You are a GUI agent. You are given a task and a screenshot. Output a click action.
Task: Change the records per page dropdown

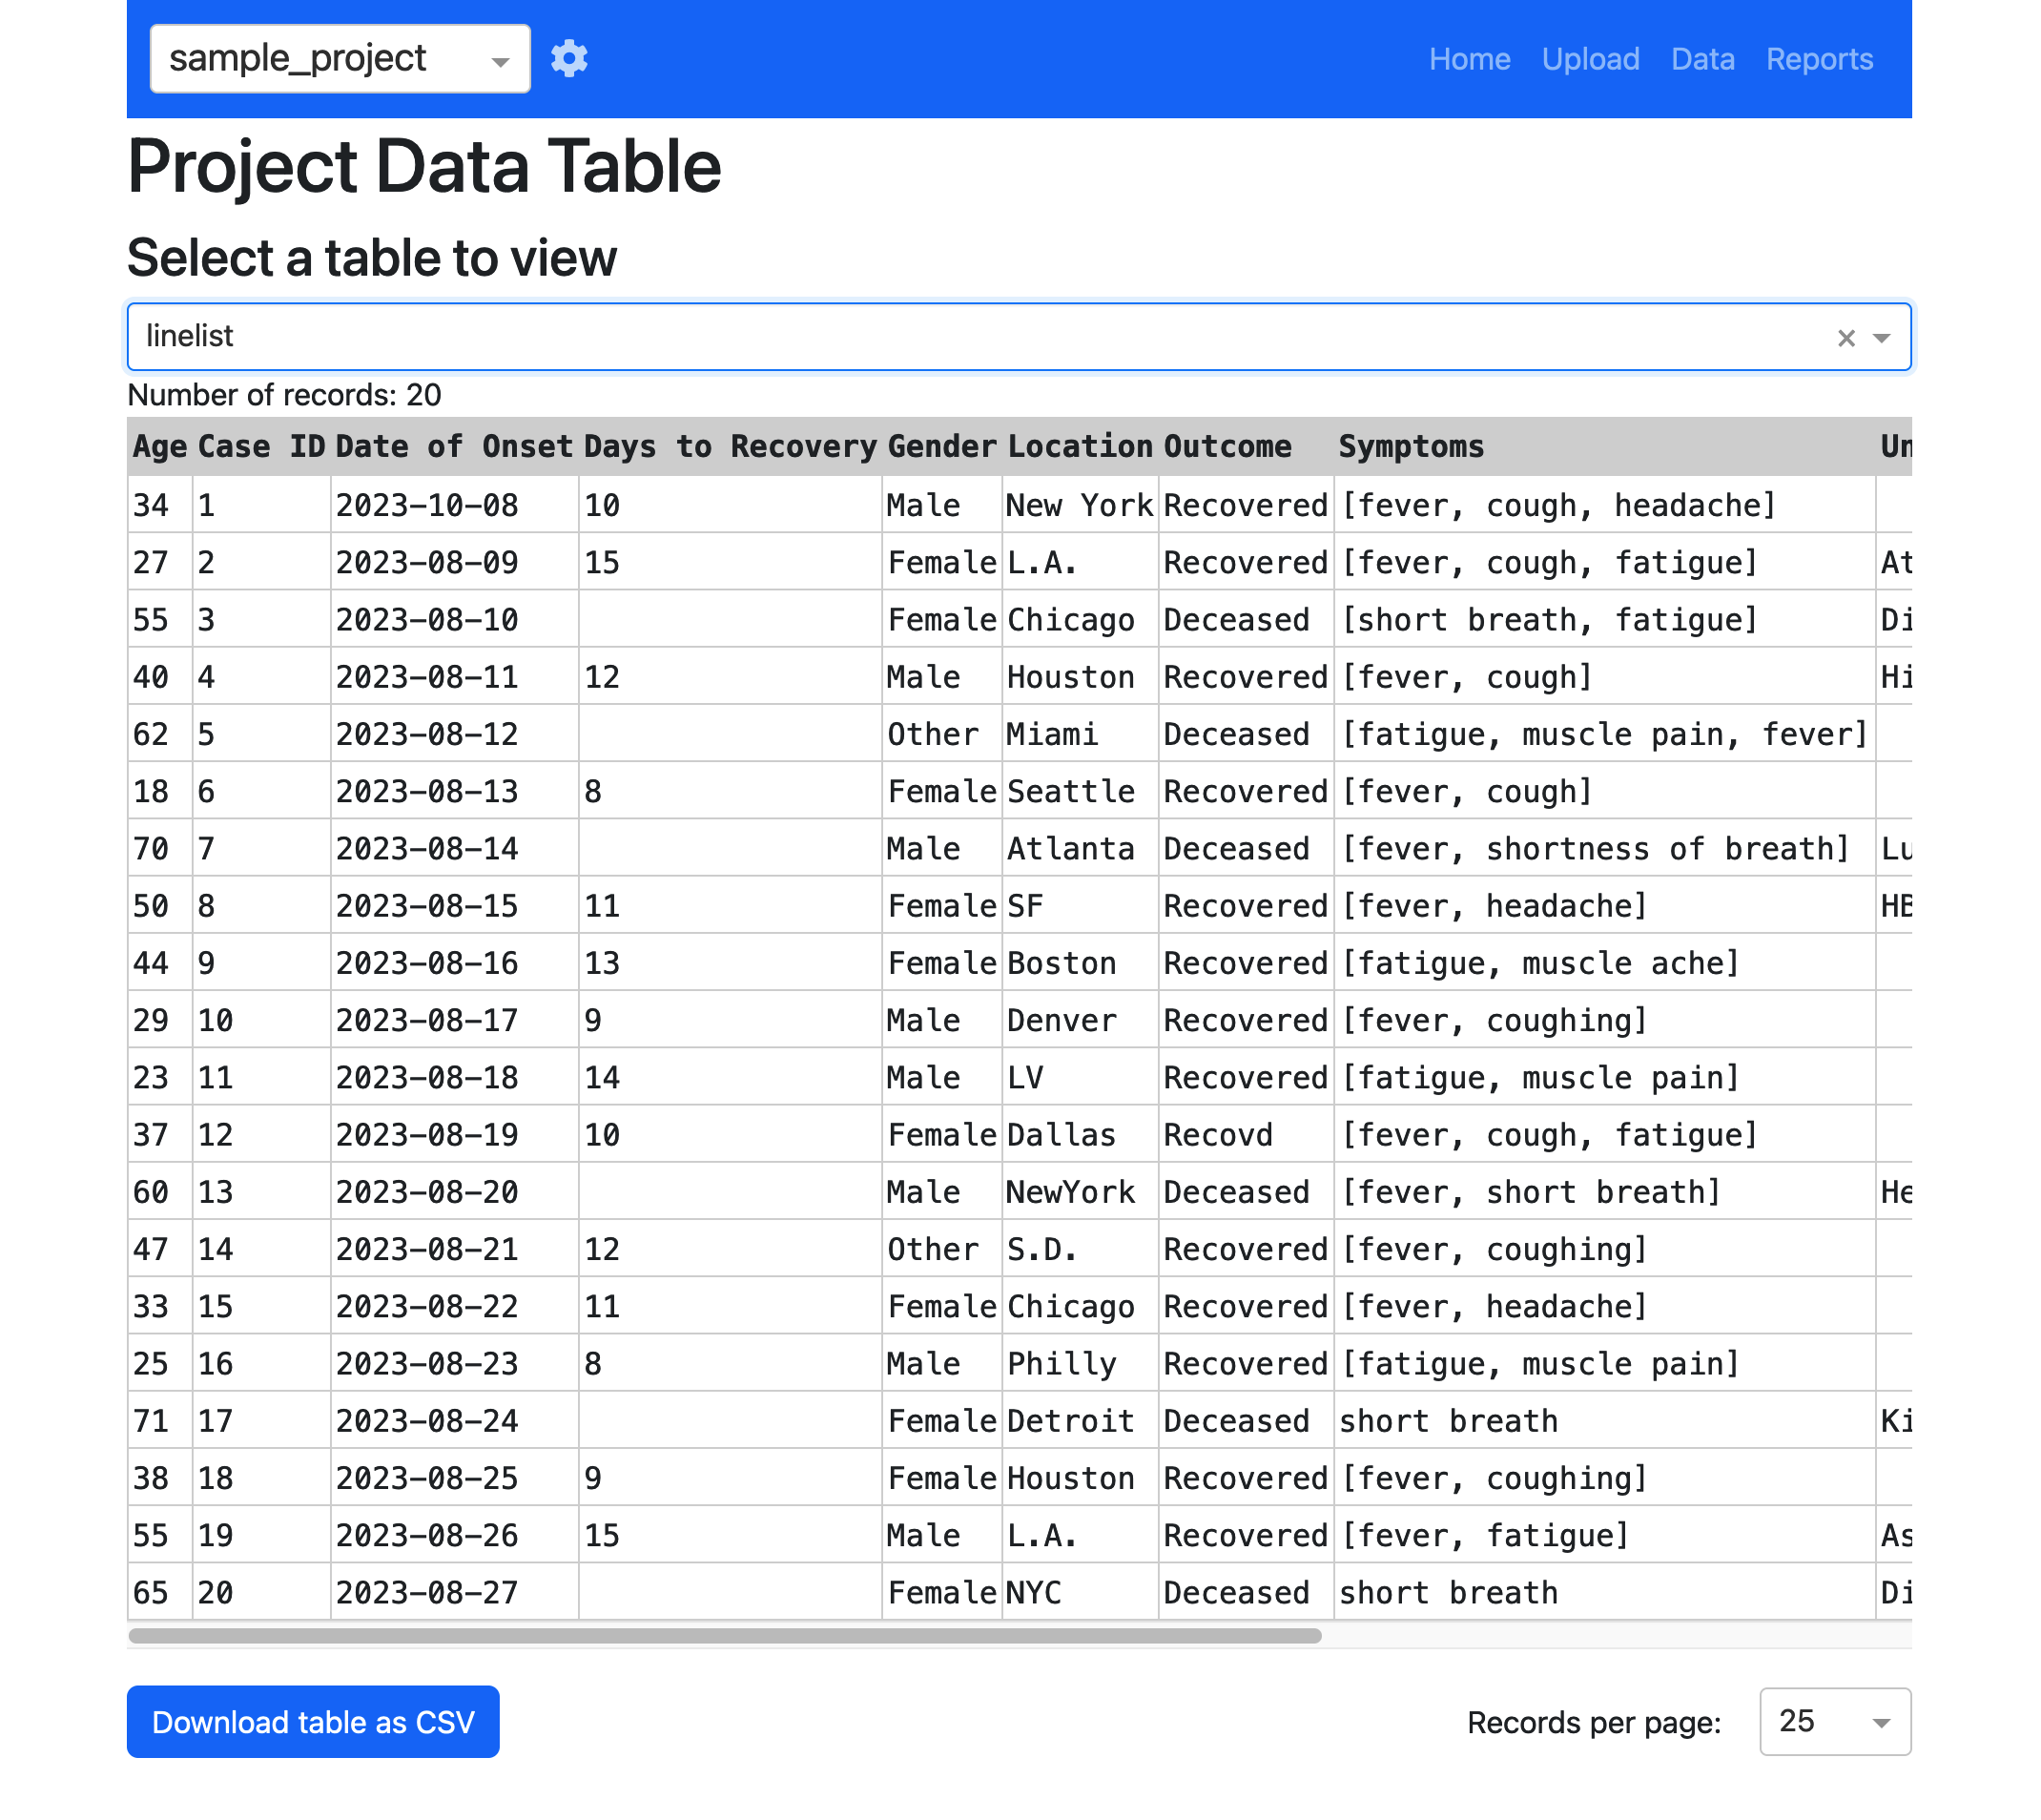tap(1834, 1721)
